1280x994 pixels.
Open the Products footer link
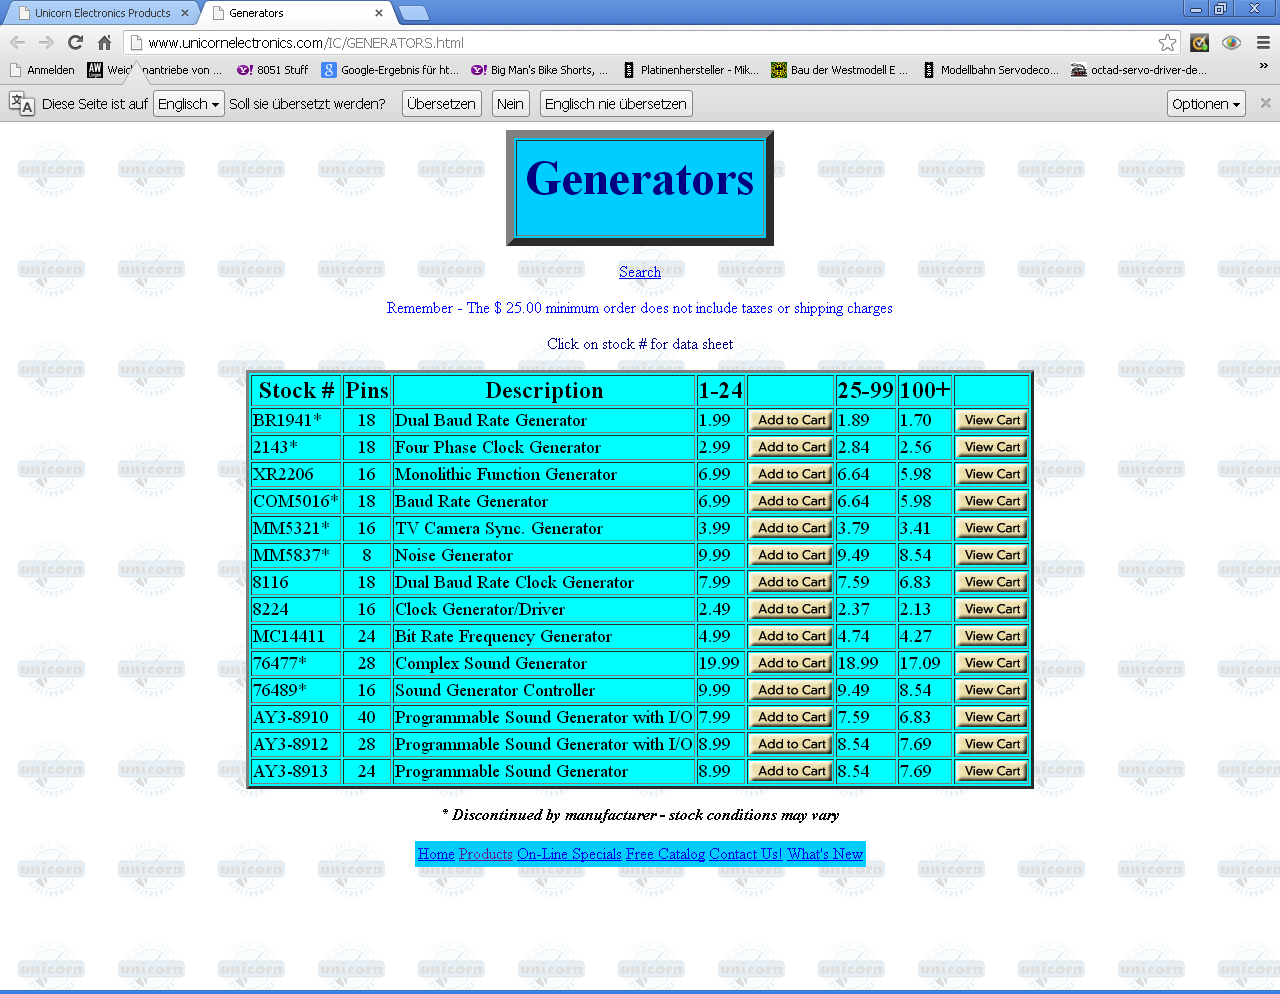(486, 854)
